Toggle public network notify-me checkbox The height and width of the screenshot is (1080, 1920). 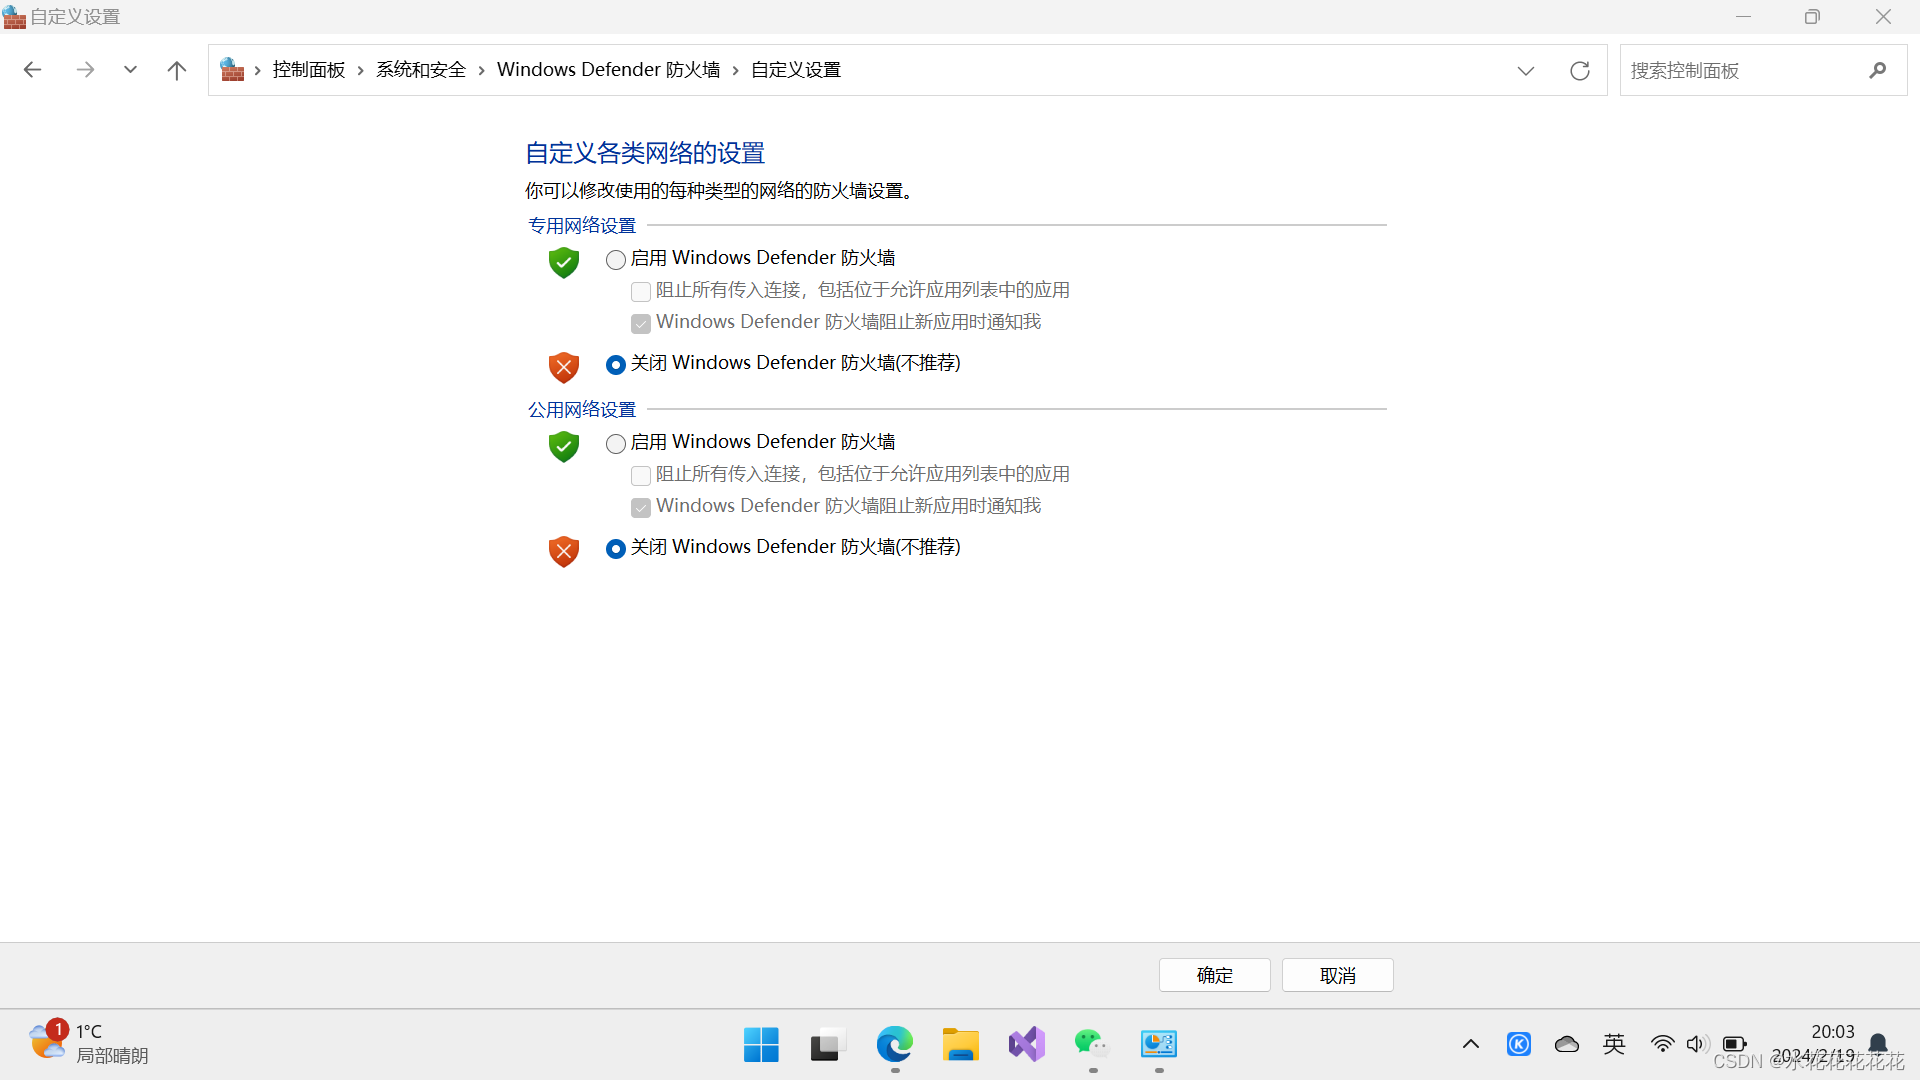coord(641,508)
